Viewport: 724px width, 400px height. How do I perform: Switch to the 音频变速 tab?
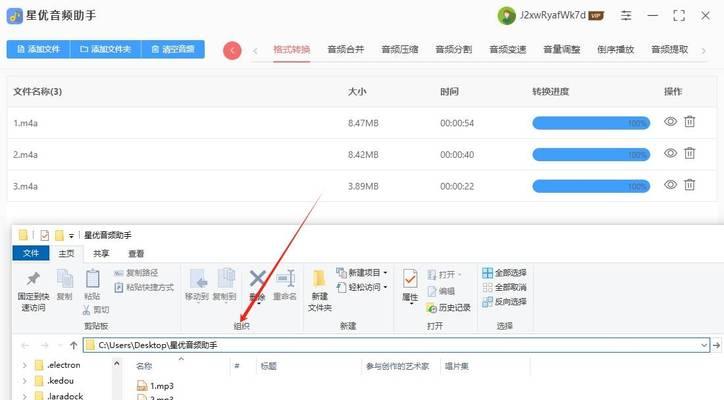507,49
